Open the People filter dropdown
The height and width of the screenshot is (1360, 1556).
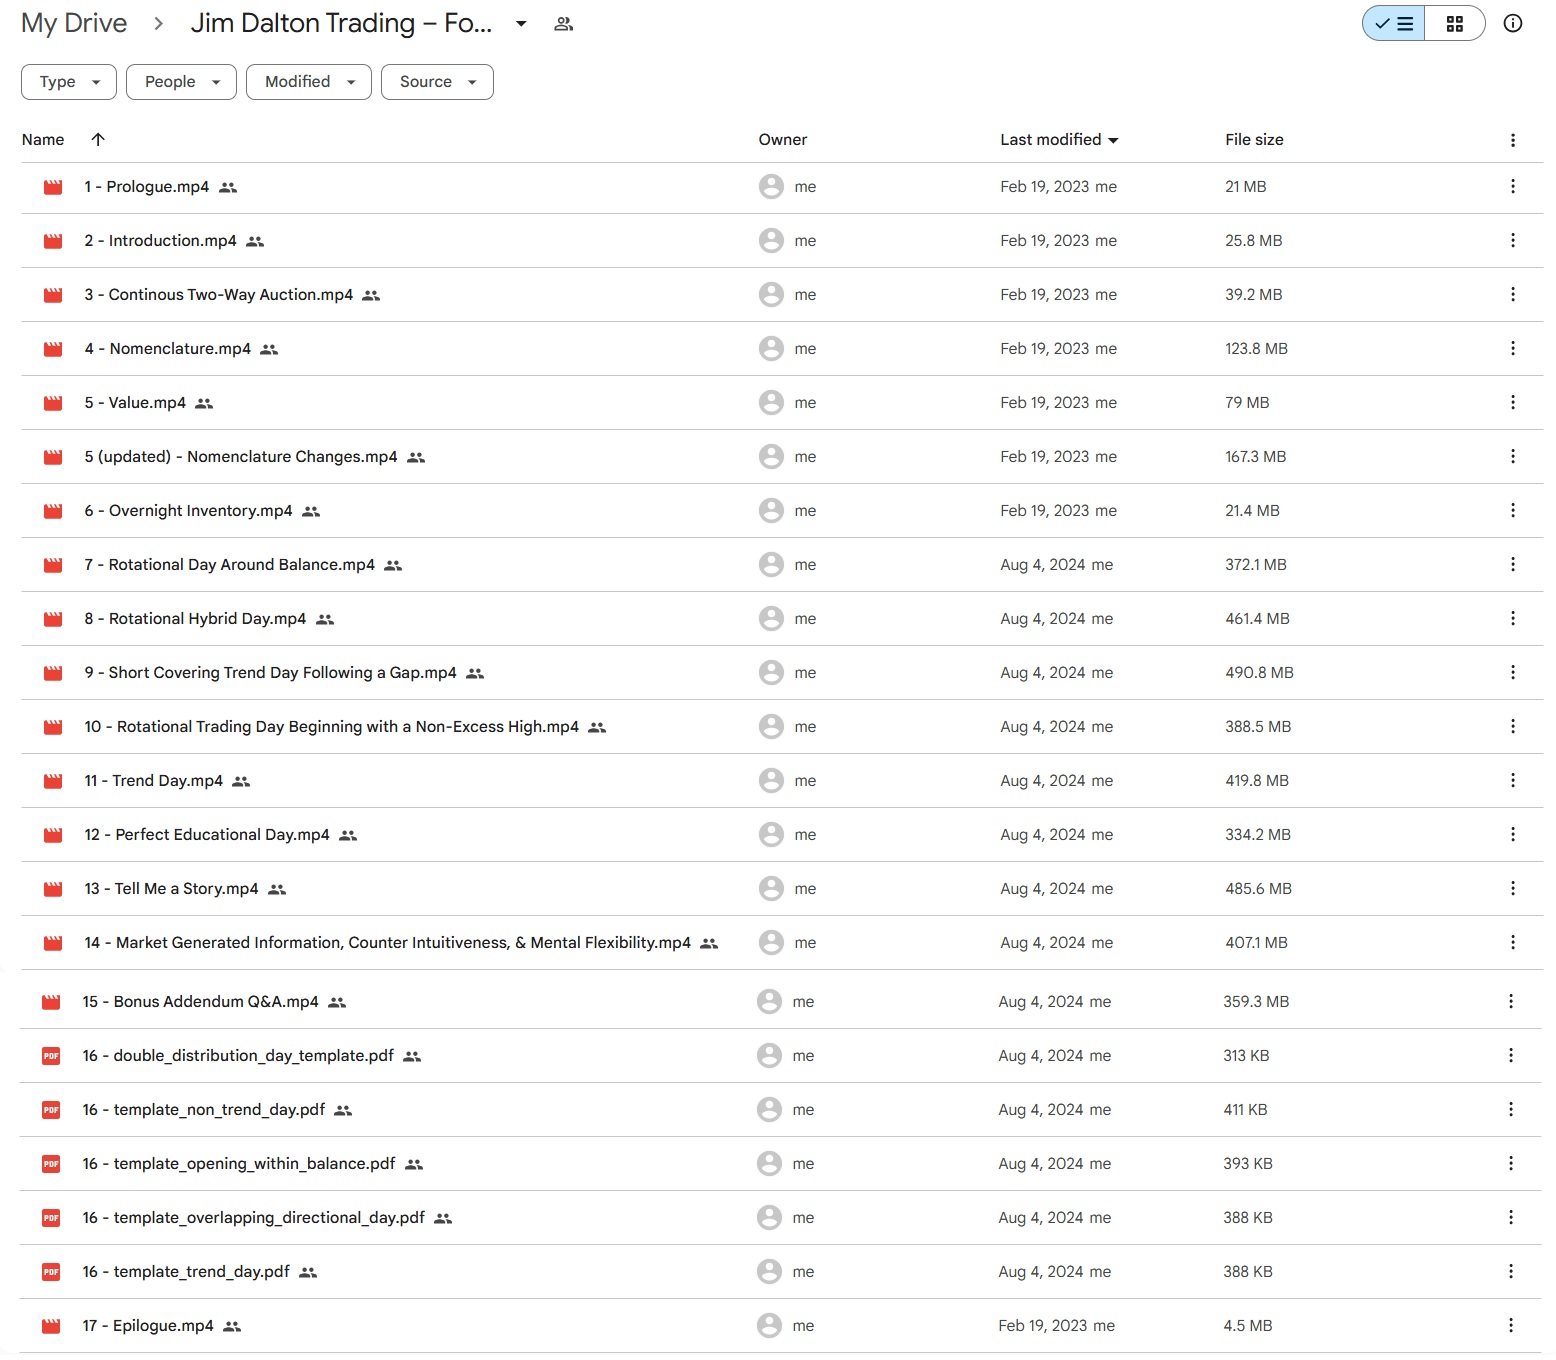pyautogui.click(x=181, y=82)
